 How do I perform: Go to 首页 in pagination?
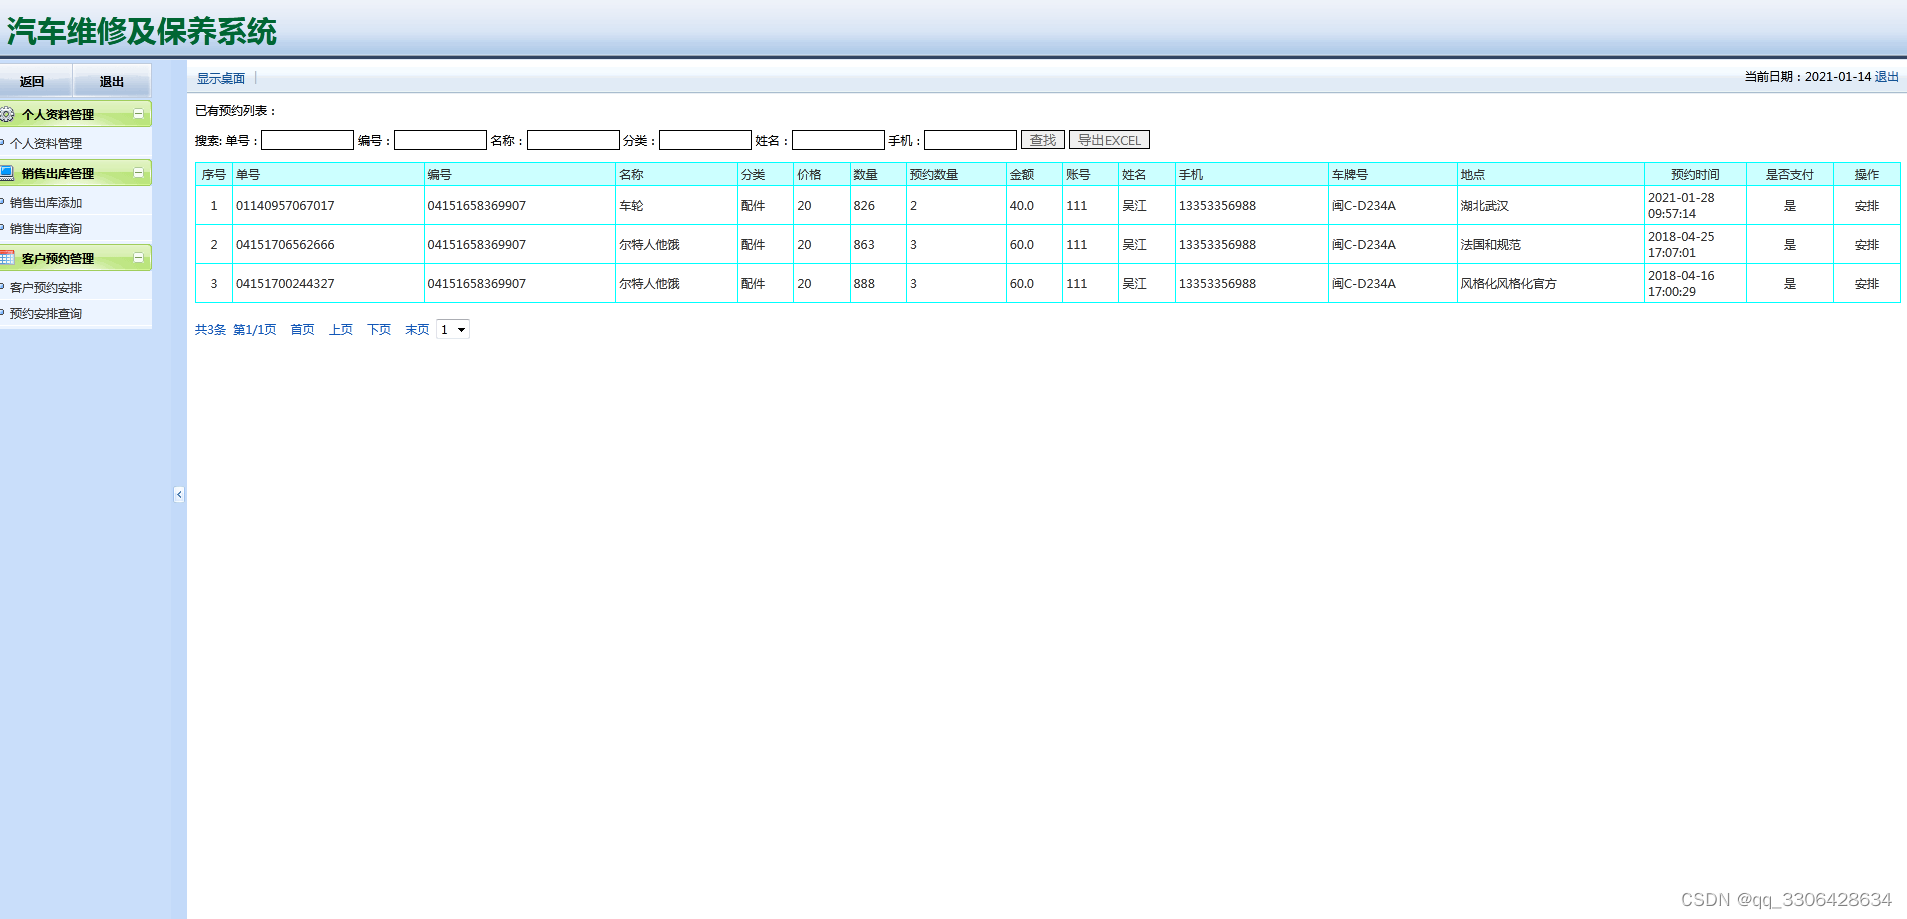(302, 329)
